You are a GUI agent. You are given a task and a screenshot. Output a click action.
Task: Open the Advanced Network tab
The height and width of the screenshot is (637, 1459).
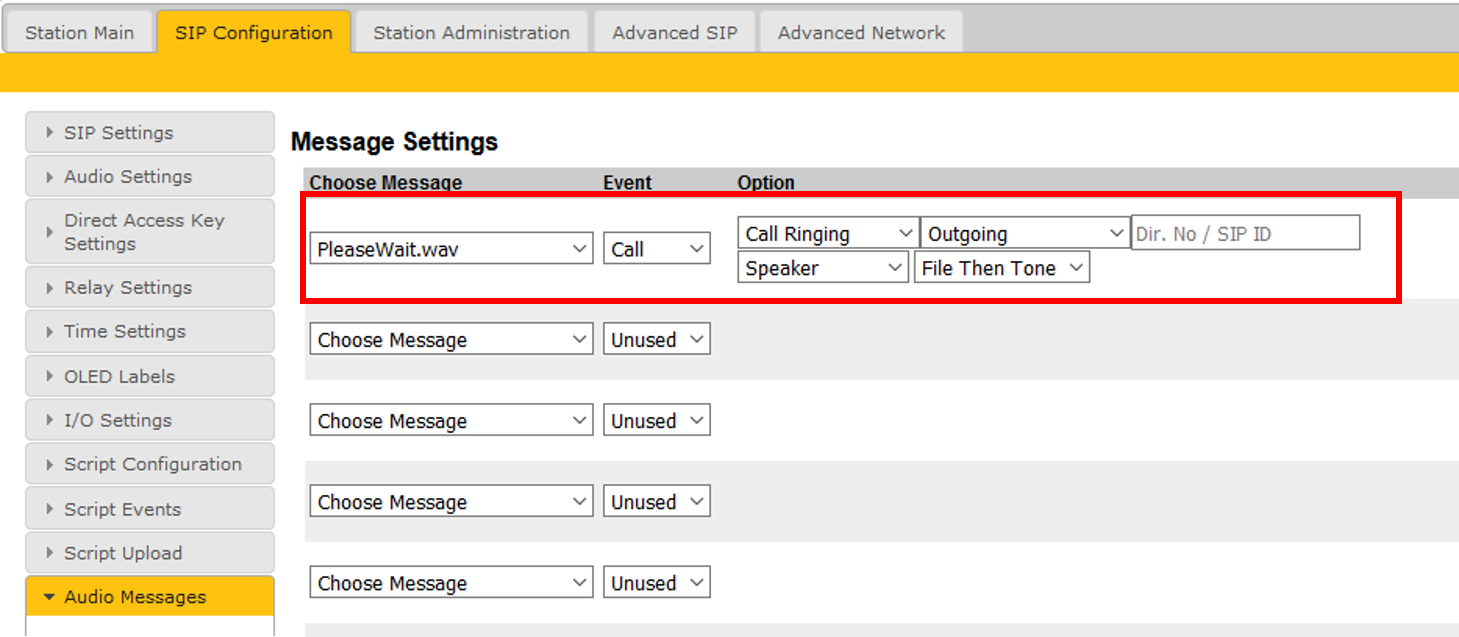tap(861, 32)
